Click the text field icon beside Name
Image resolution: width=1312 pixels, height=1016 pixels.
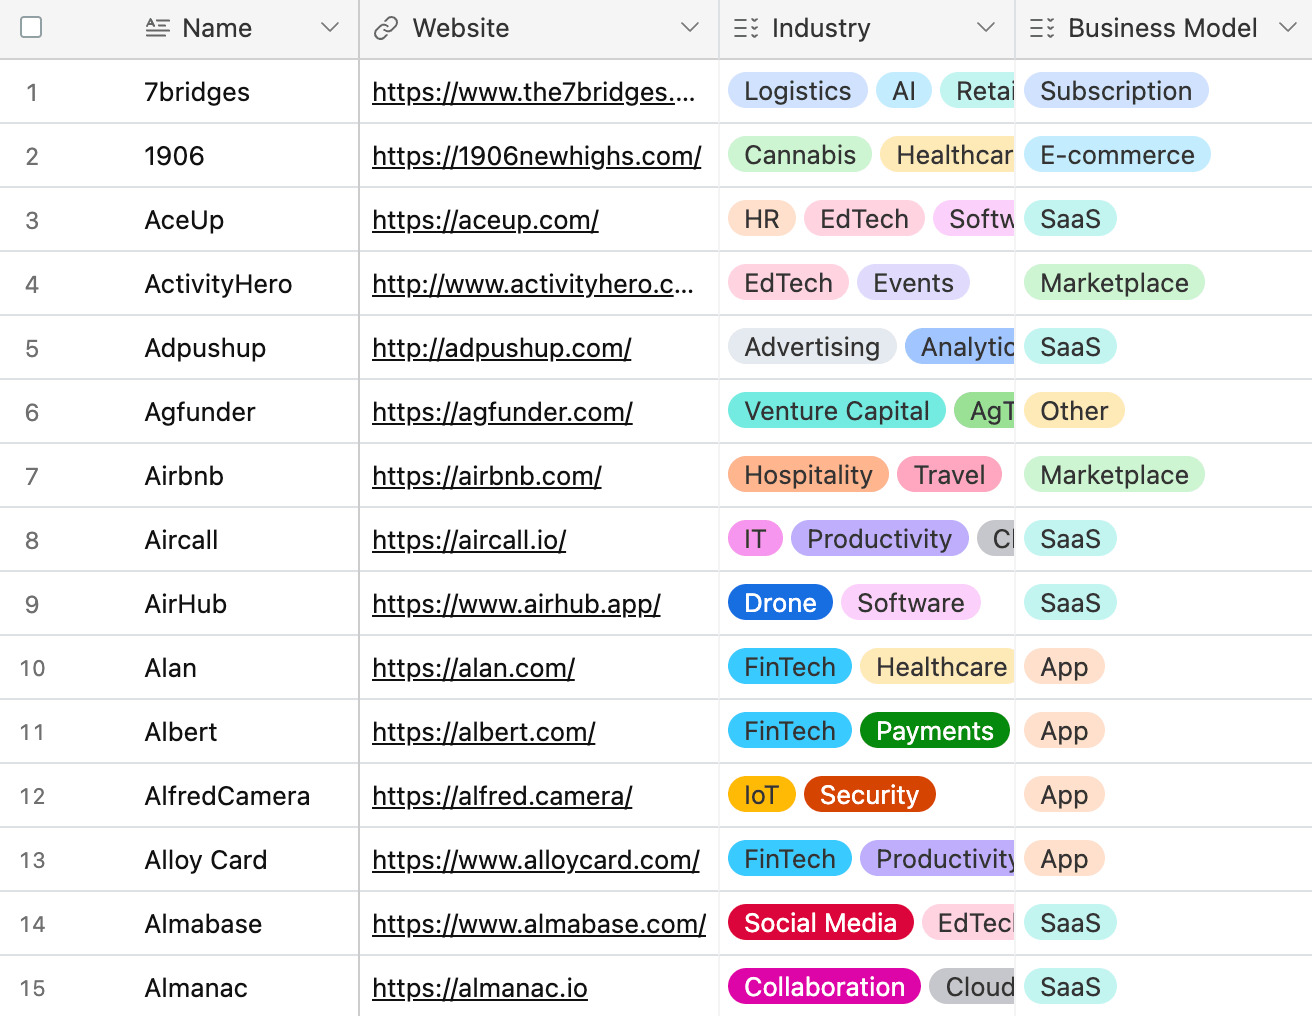point(157,28)
